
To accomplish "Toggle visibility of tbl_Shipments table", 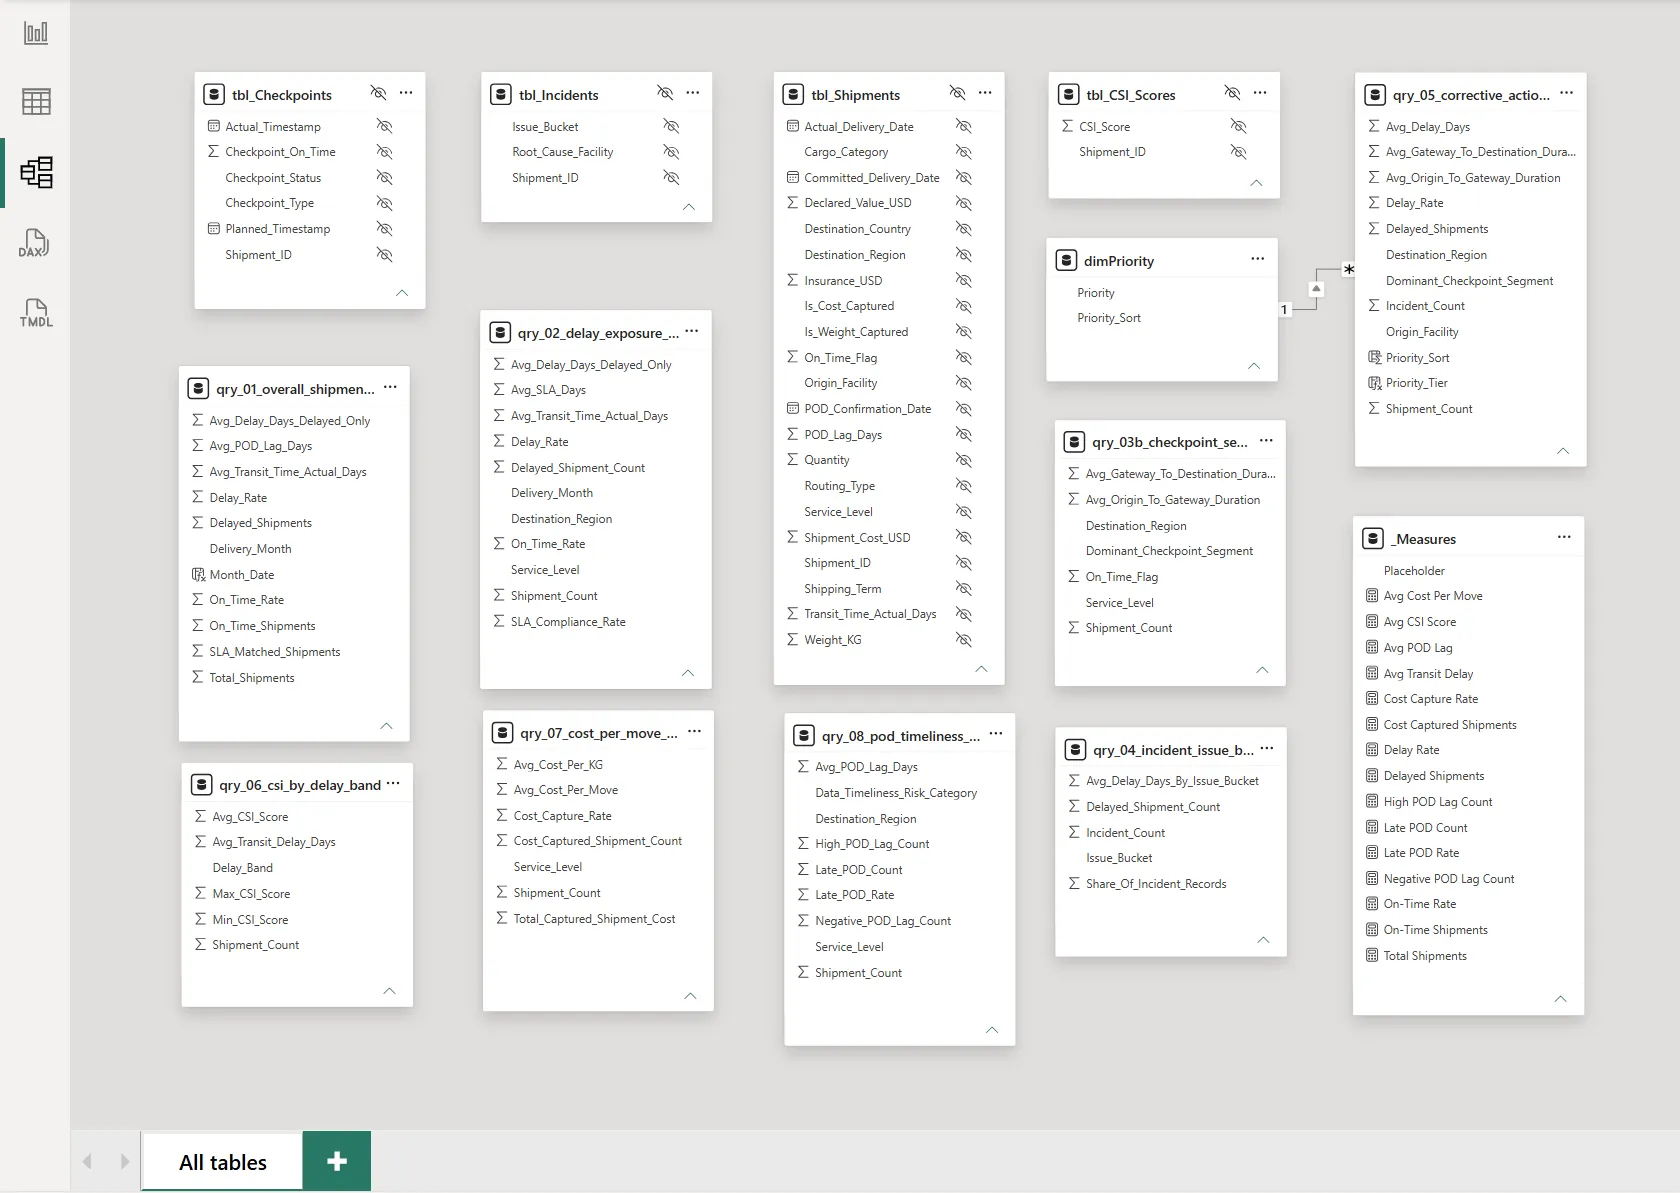I will 957,93.
